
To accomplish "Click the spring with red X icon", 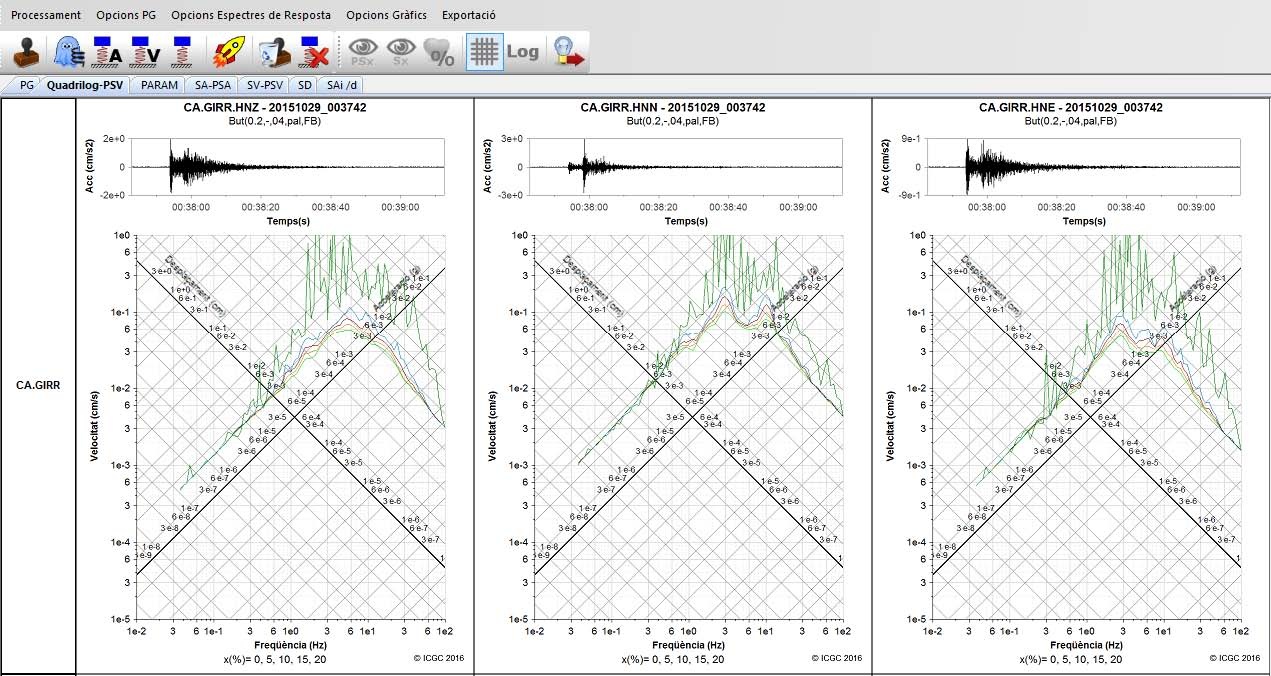I will (314, 52).
